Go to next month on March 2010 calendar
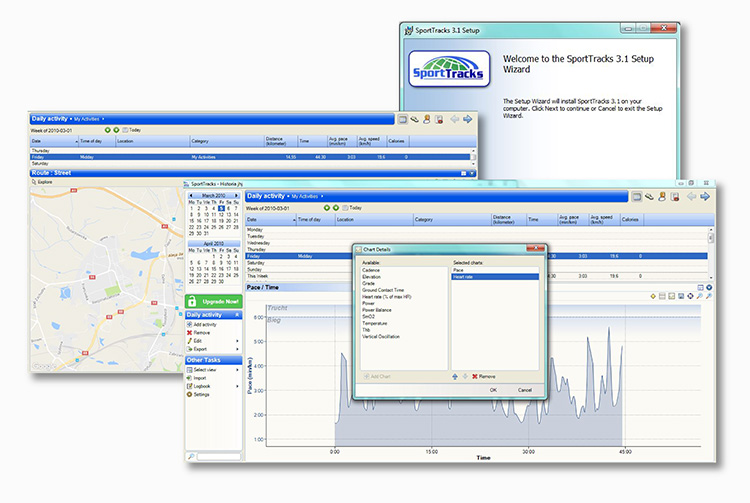This screenshot has height=503, width=750. pyautogui.click(x=236, y=196)
